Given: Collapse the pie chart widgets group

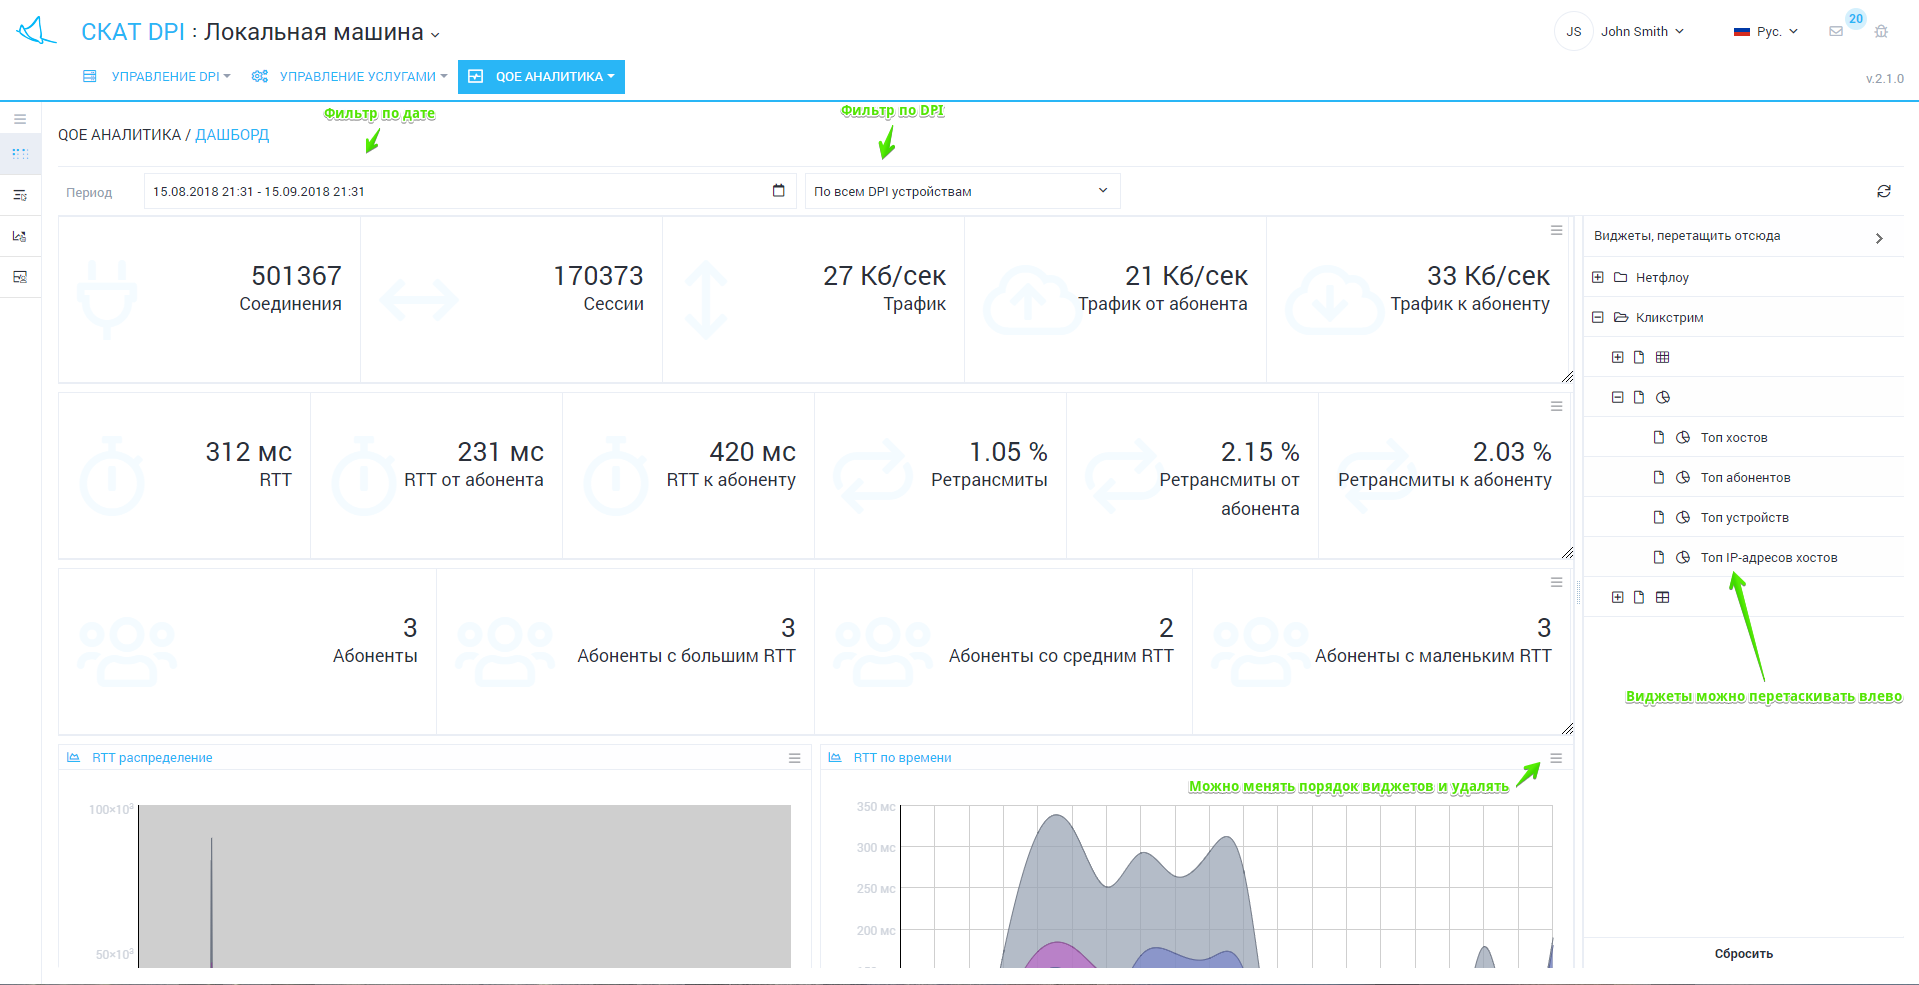Looking at the screenshot, I should [x=1617, y=397].
